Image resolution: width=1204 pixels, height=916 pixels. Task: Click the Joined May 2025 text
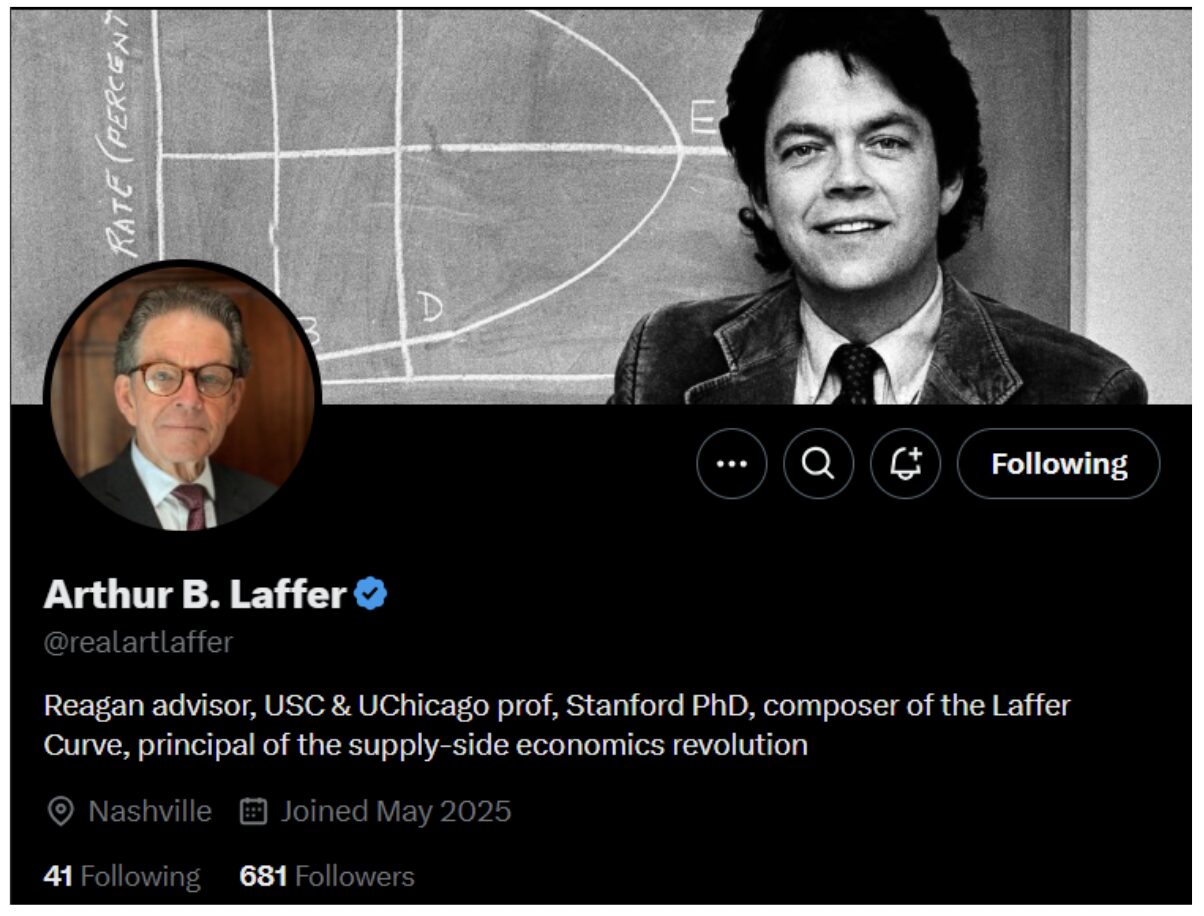(396, 811)
